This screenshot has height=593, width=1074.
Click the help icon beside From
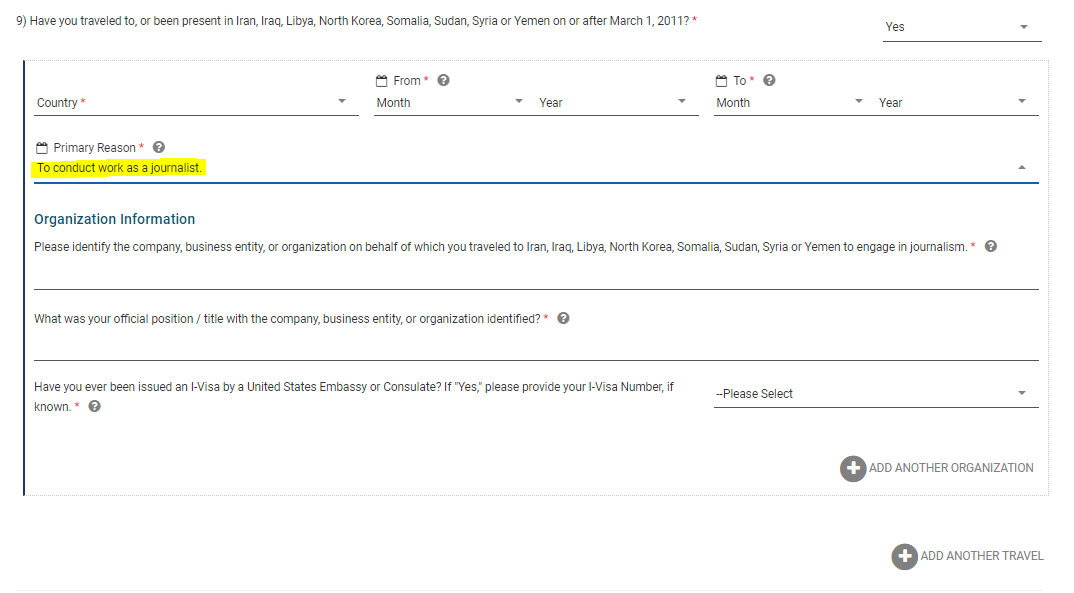[x=444, y=80]
